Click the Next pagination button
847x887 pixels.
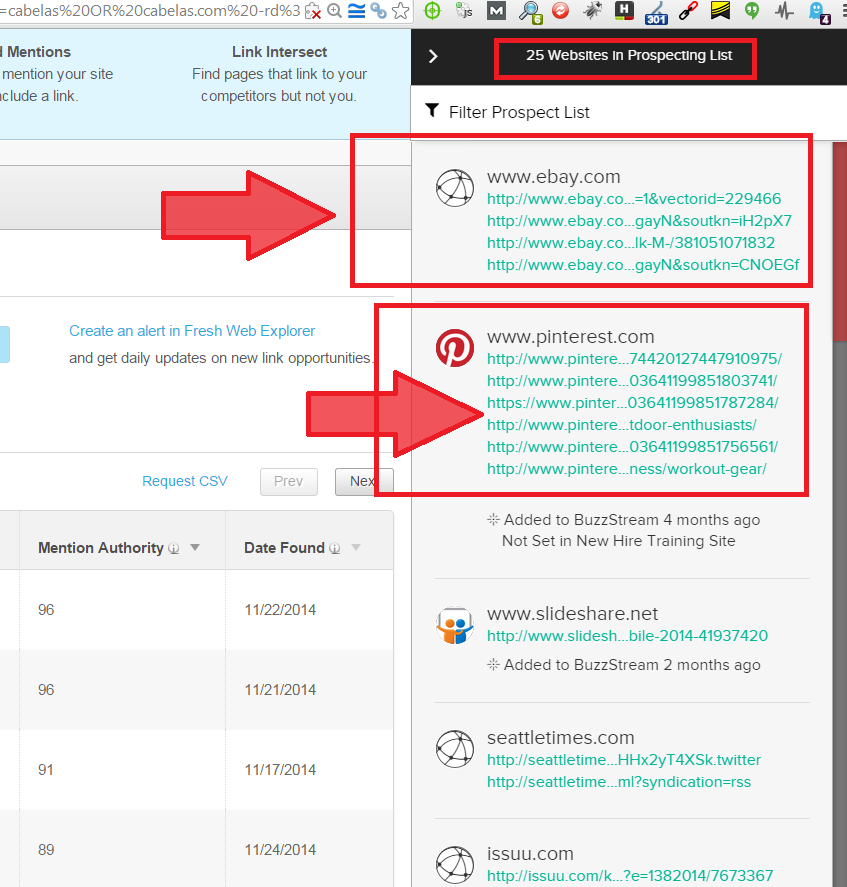pyautogui.click(x=364, y=481)
